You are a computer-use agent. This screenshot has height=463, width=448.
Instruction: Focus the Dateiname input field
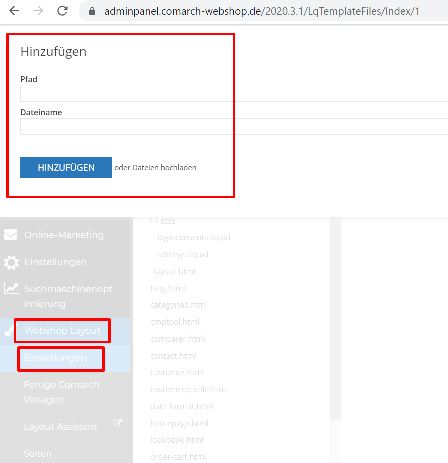(x=234, y=127)
